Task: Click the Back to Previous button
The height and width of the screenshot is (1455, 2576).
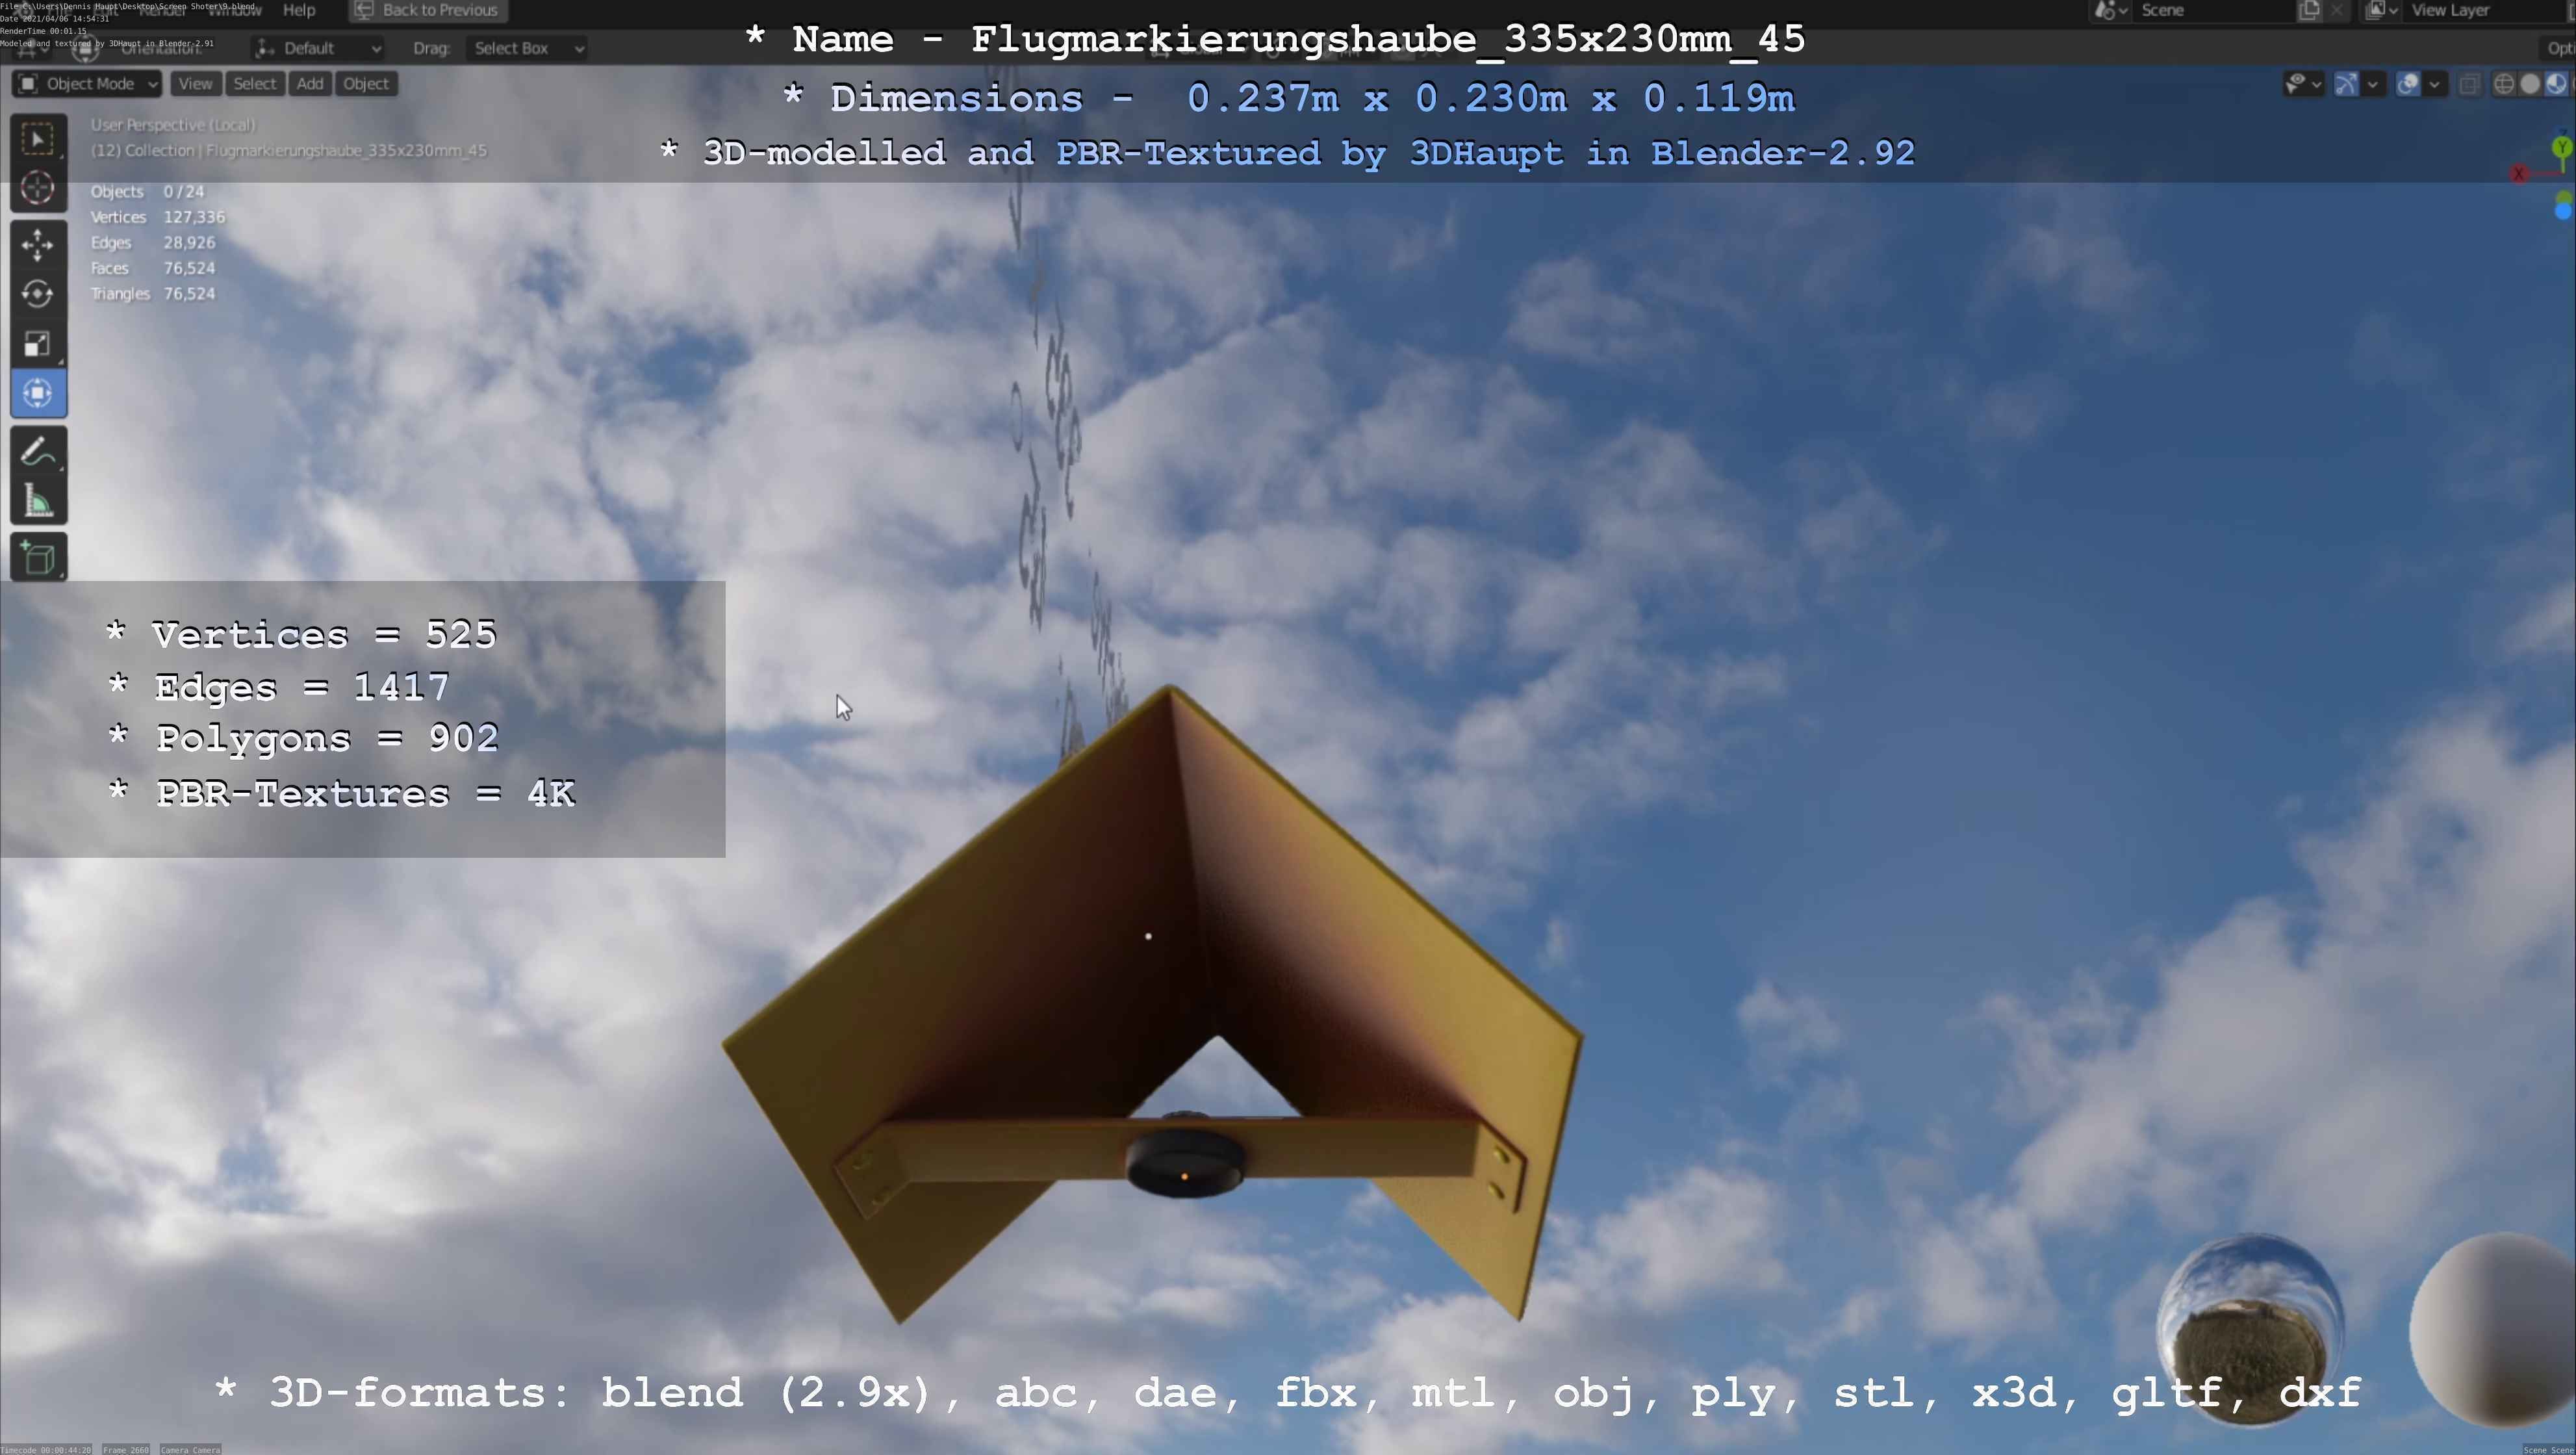Action: tap(428, 10)
